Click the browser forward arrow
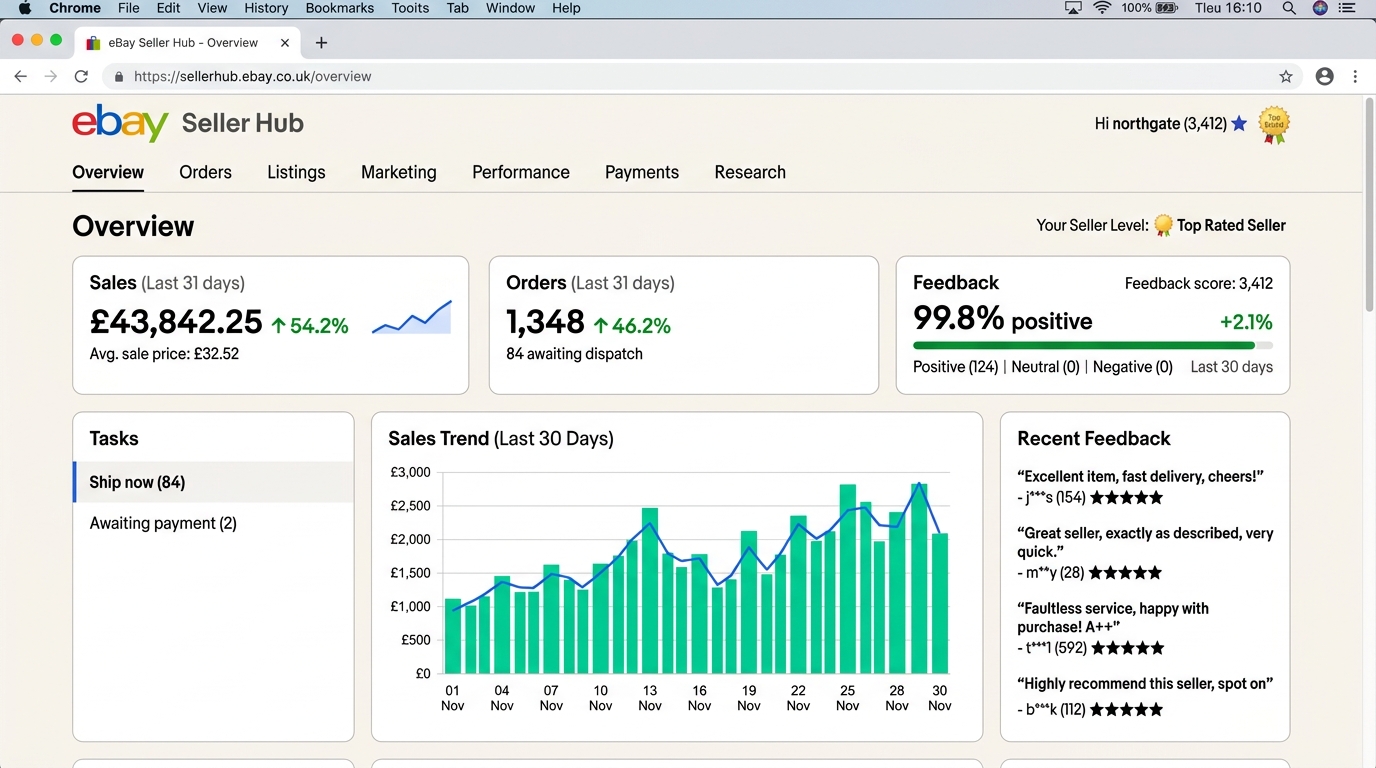 pos(51,76)
